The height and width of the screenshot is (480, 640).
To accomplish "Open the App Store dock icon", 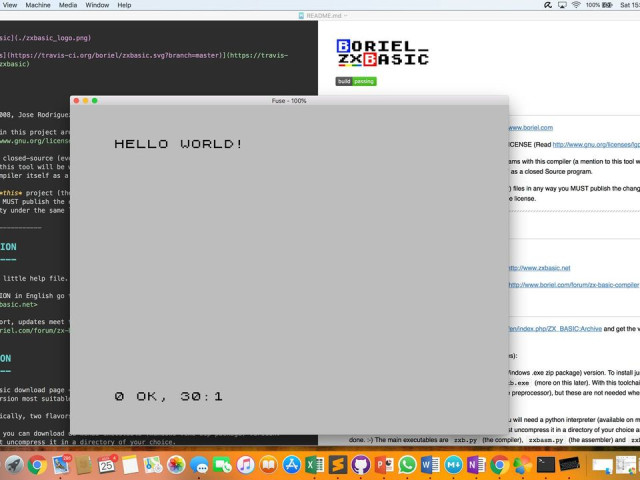I will [292, 465].
